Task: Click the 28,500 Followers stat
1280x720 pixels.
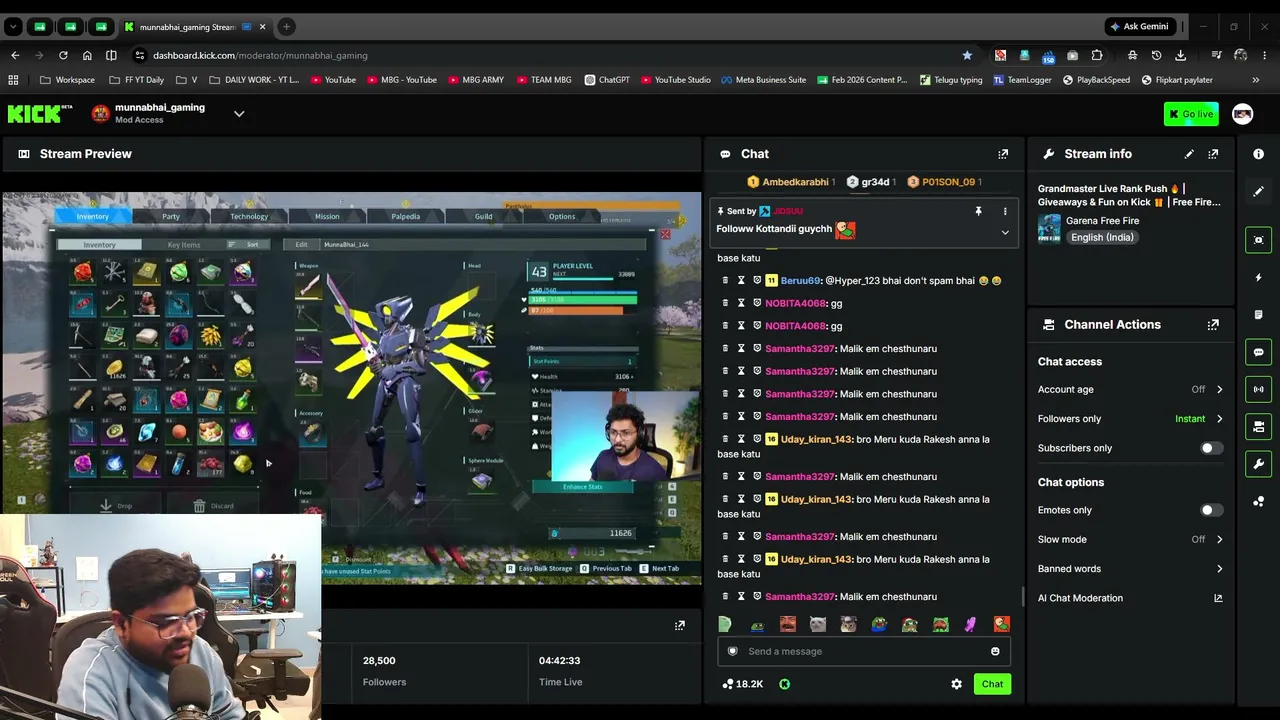Action: 385,671
